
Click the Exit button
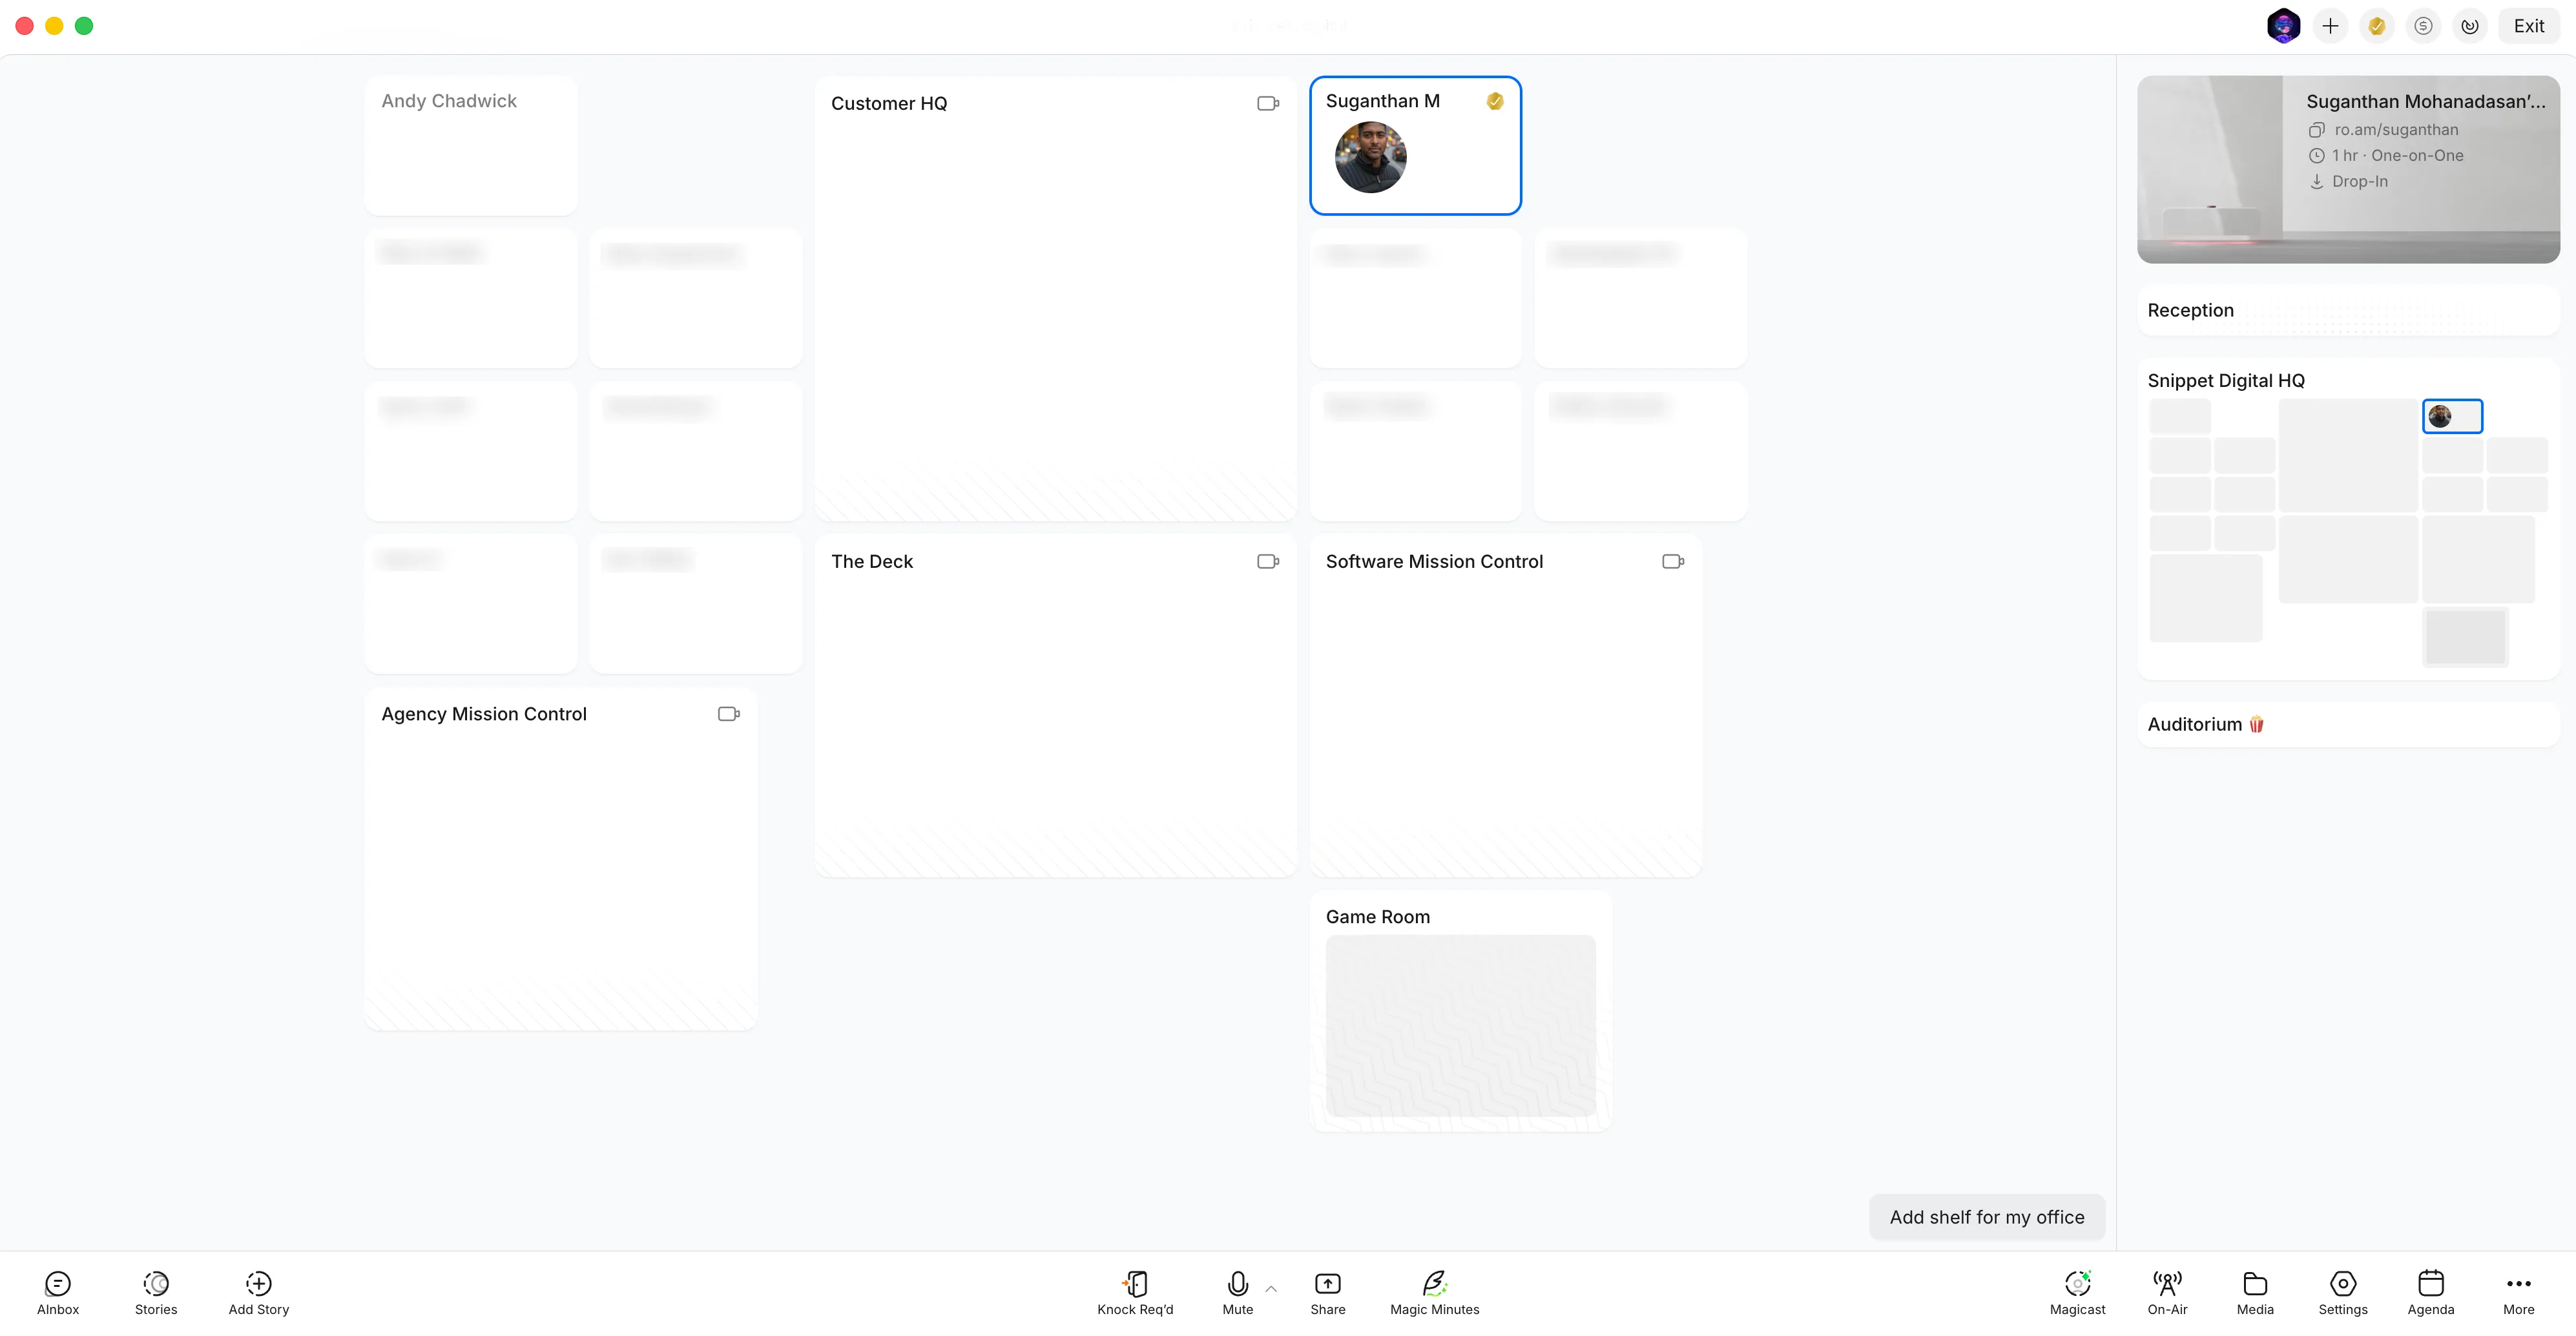click(x=2528, y=26)
